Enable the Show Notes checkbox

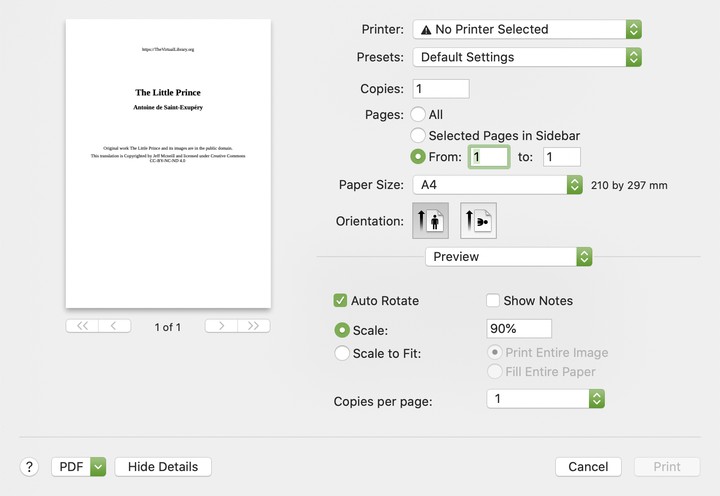pos(493,301)
